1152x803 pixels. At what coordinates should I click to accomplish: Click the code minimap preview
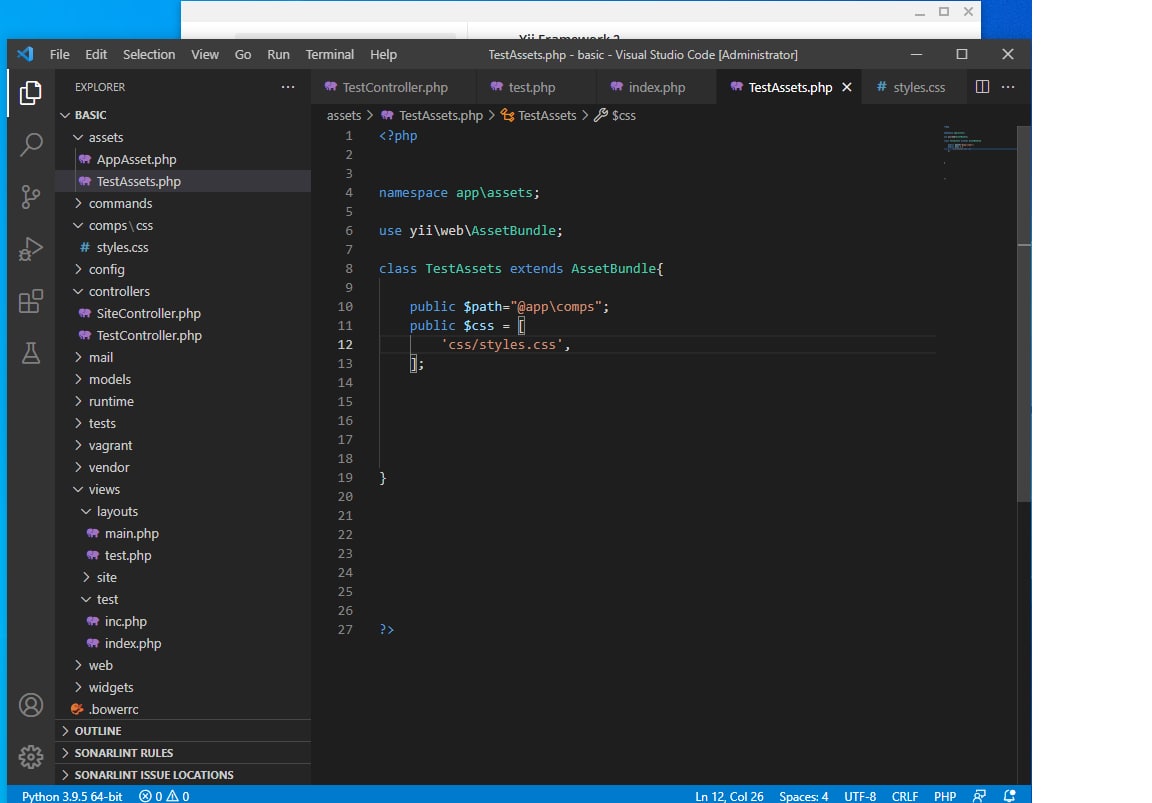pos(979,153)
